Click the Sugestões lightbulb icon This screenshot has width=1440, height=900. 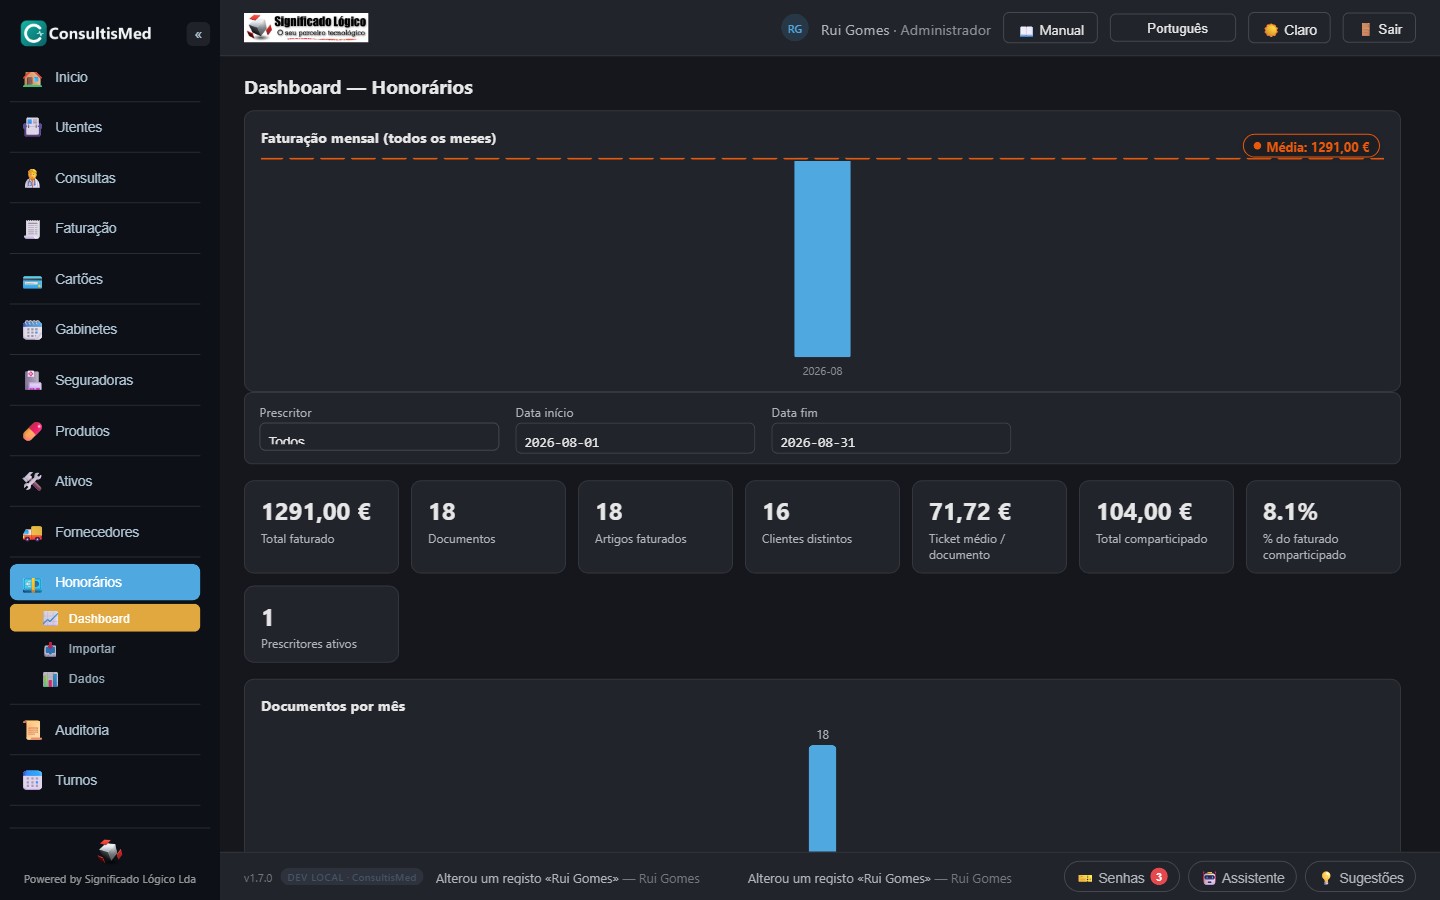[x=1326, y=878]
